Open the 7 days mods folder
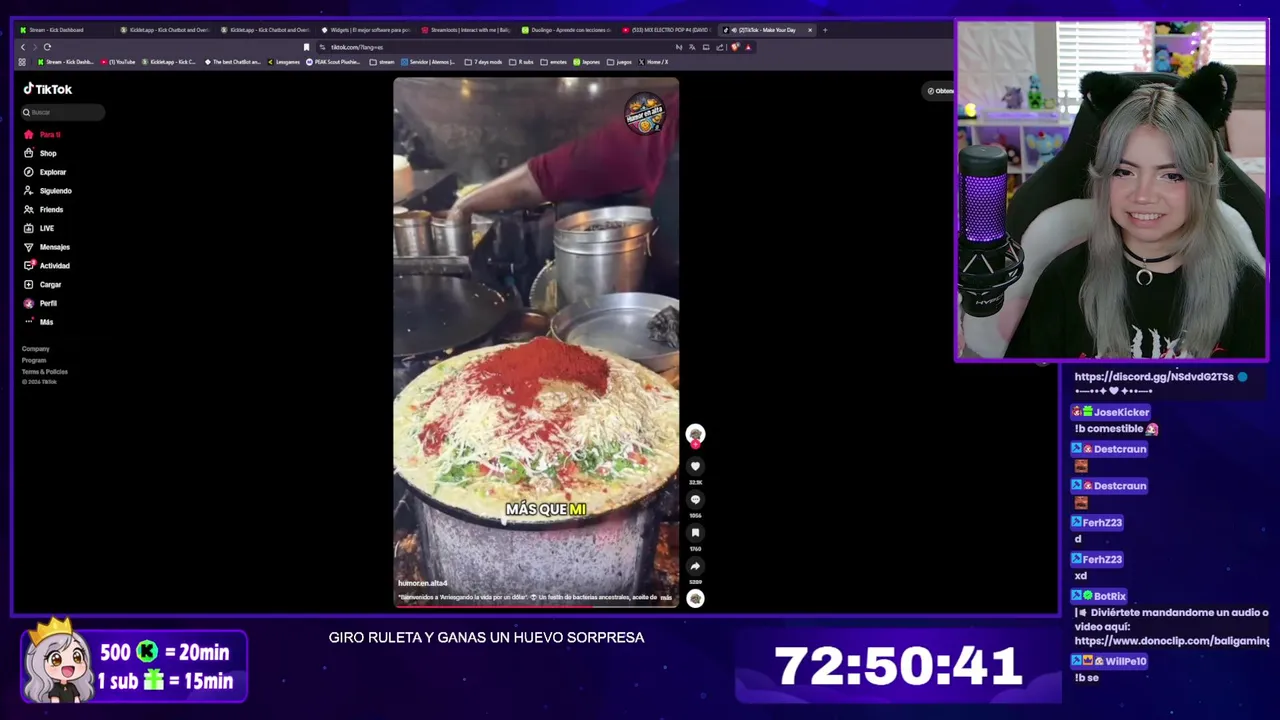The image size is (1280, 720). pyautogui.click(x=483, y=62)
